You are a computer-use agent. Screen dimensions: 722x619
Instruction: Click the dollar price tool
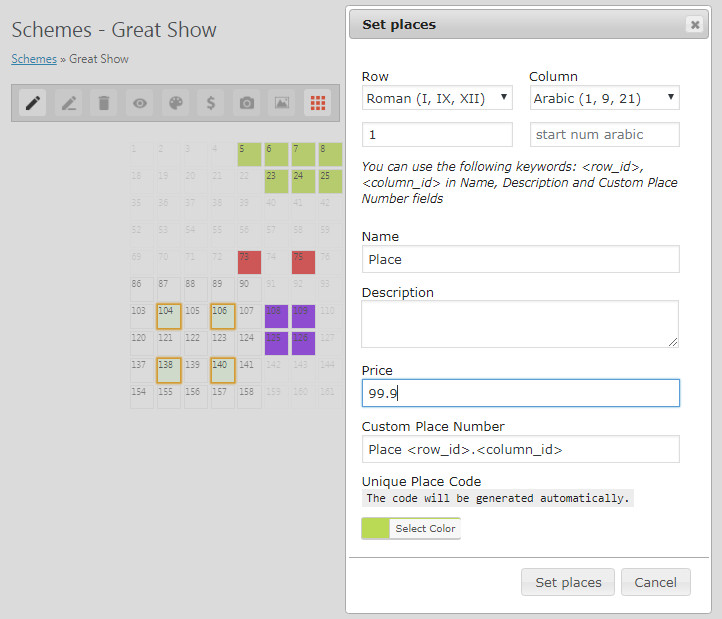pyautogui.click(x=210, y=103)
